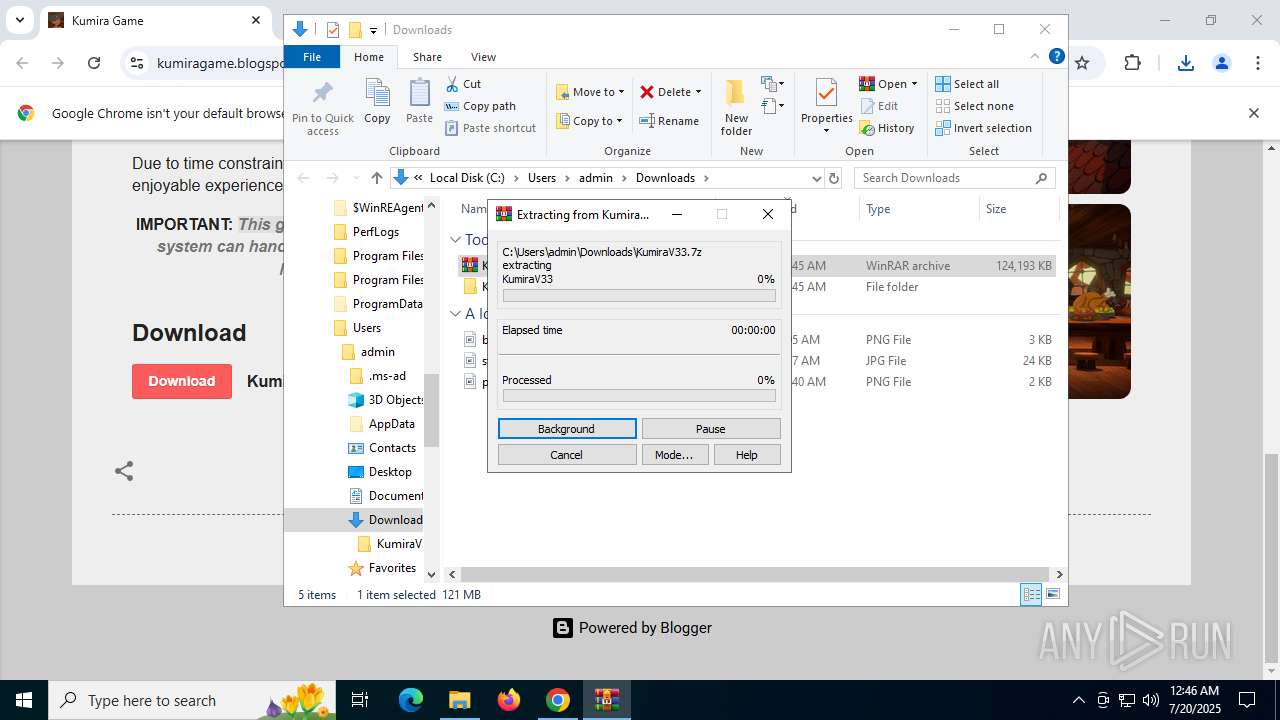
Task: Create New folder from ribbon
Action: [736, 108]
